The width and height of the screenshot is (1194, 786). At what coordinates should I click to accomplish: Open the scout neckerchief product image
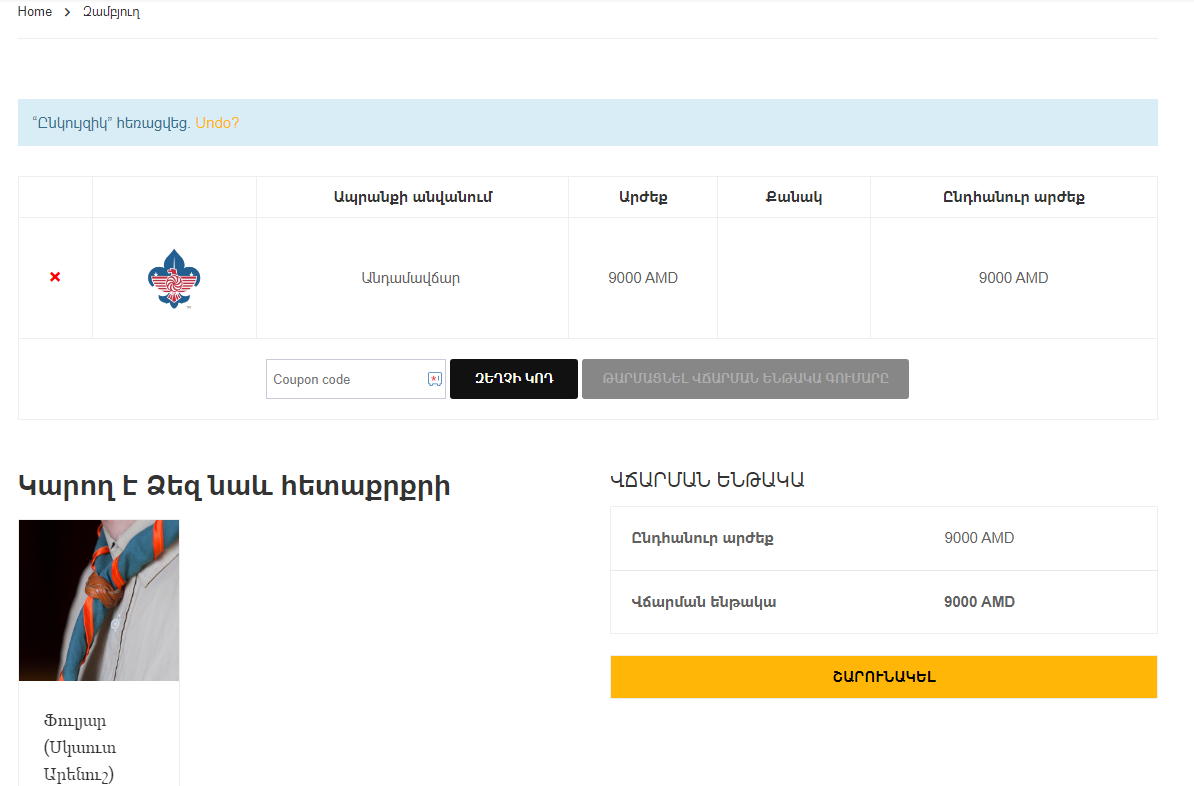(99, 600)
